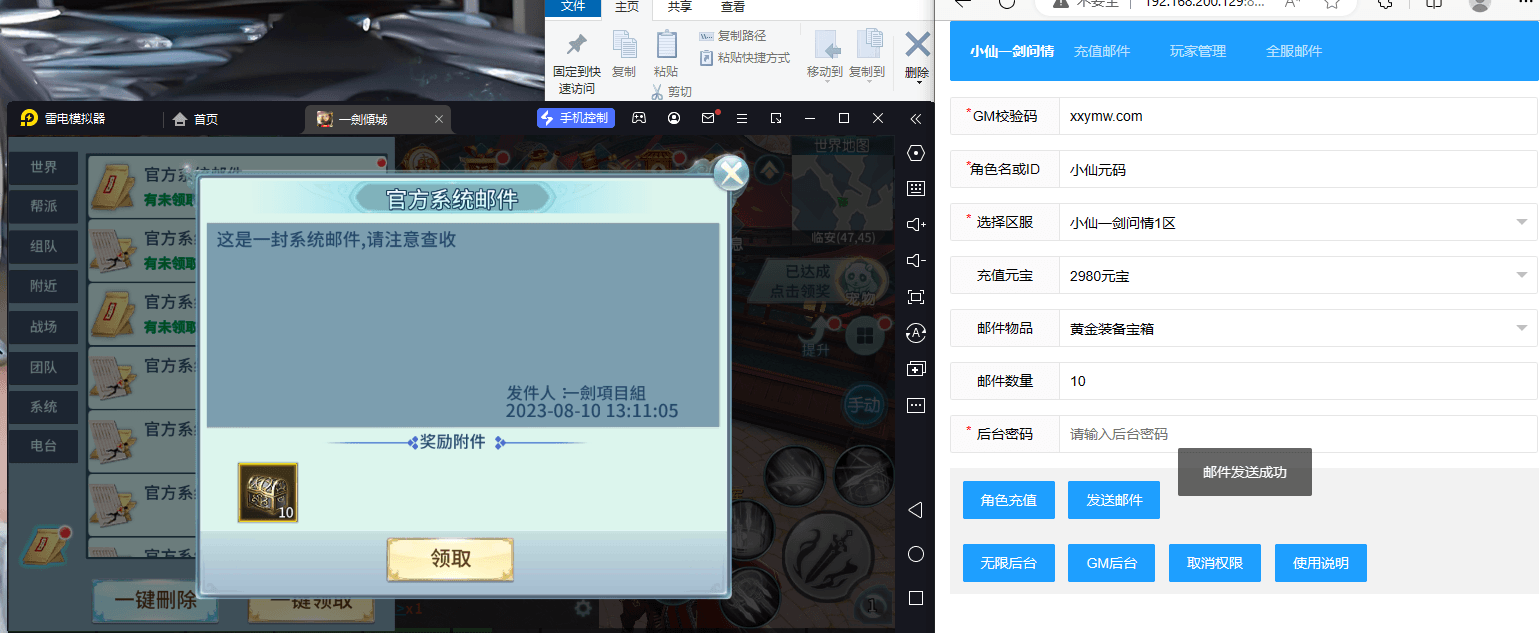This screenshot has height=633, width=1540.
Task: Click the 邮件数量 input field
Action: pos(1298,381)
